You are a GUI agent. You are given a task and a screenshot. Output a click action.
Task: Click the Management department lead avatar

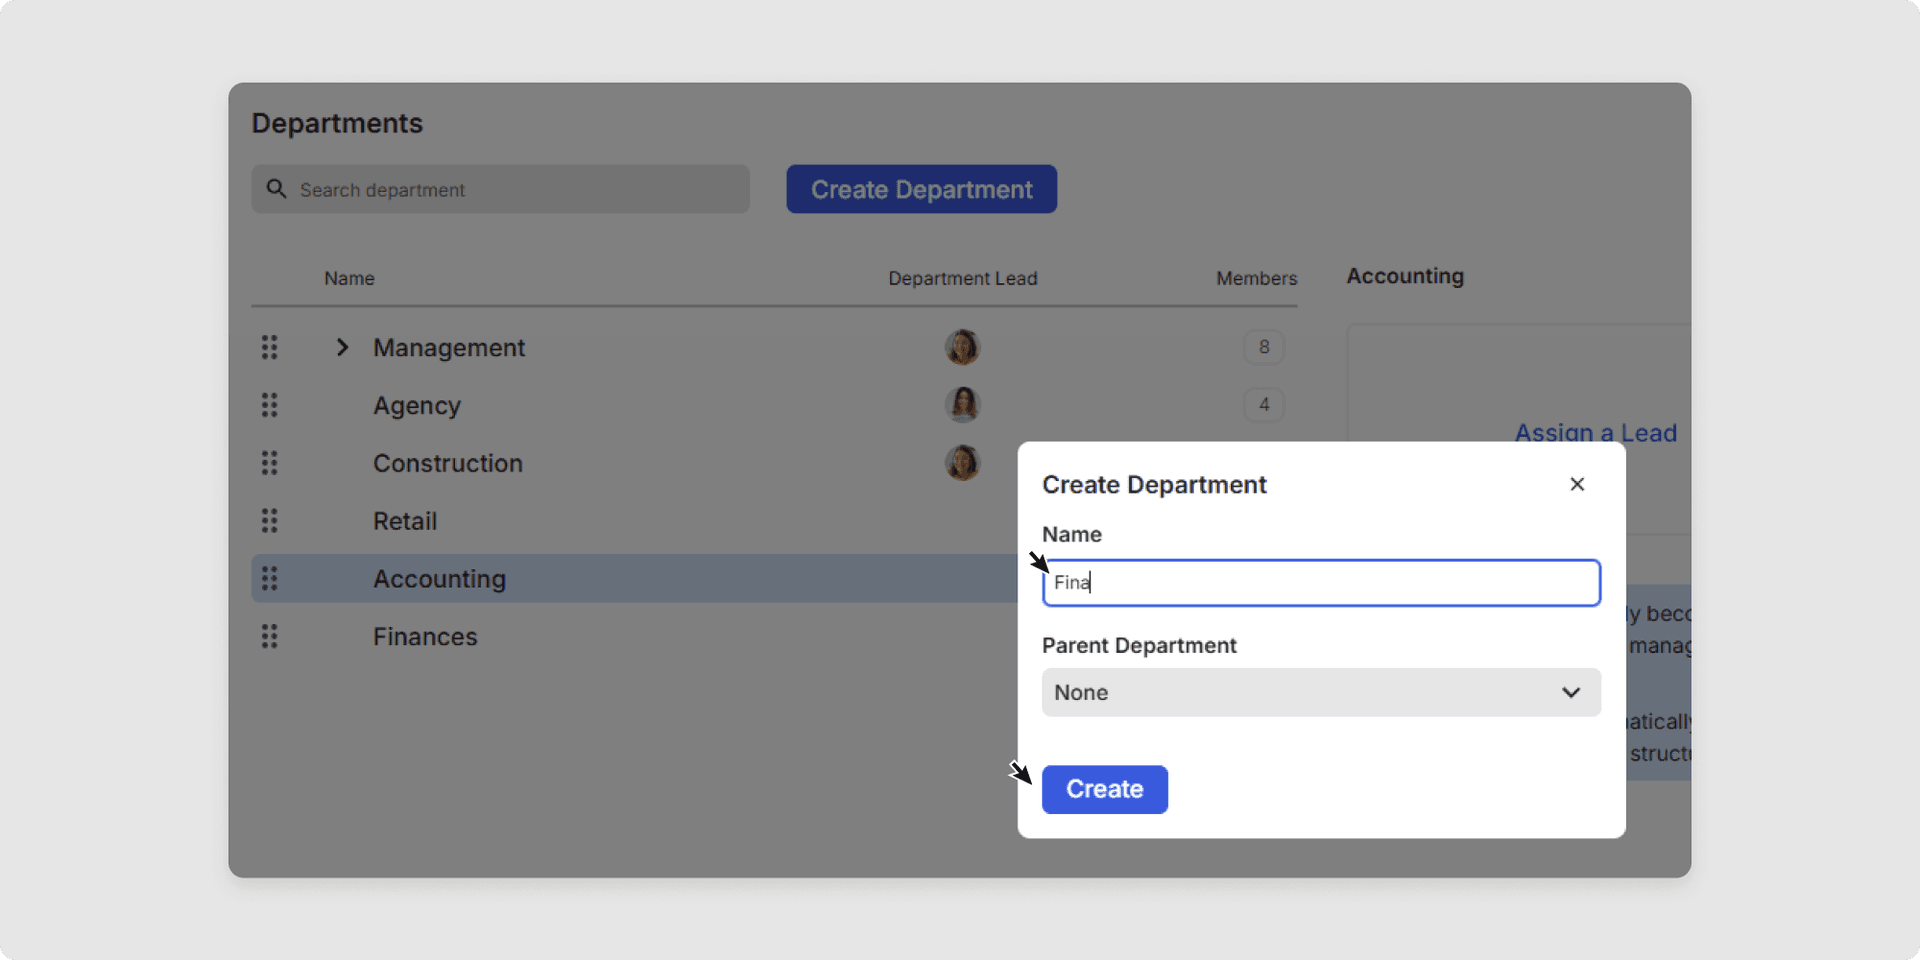tap(962, 347)
